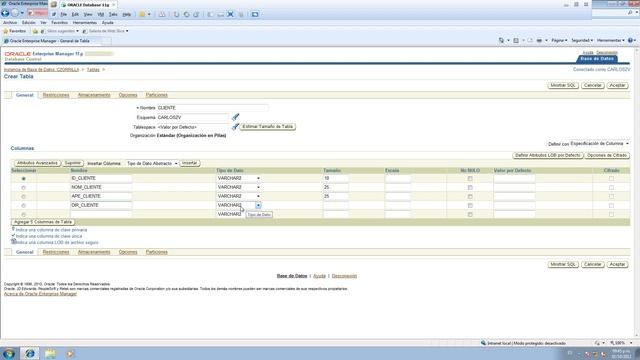Click the flashlight icon next to Tablespace
The image size is (640, 360).
click(235, 127)
